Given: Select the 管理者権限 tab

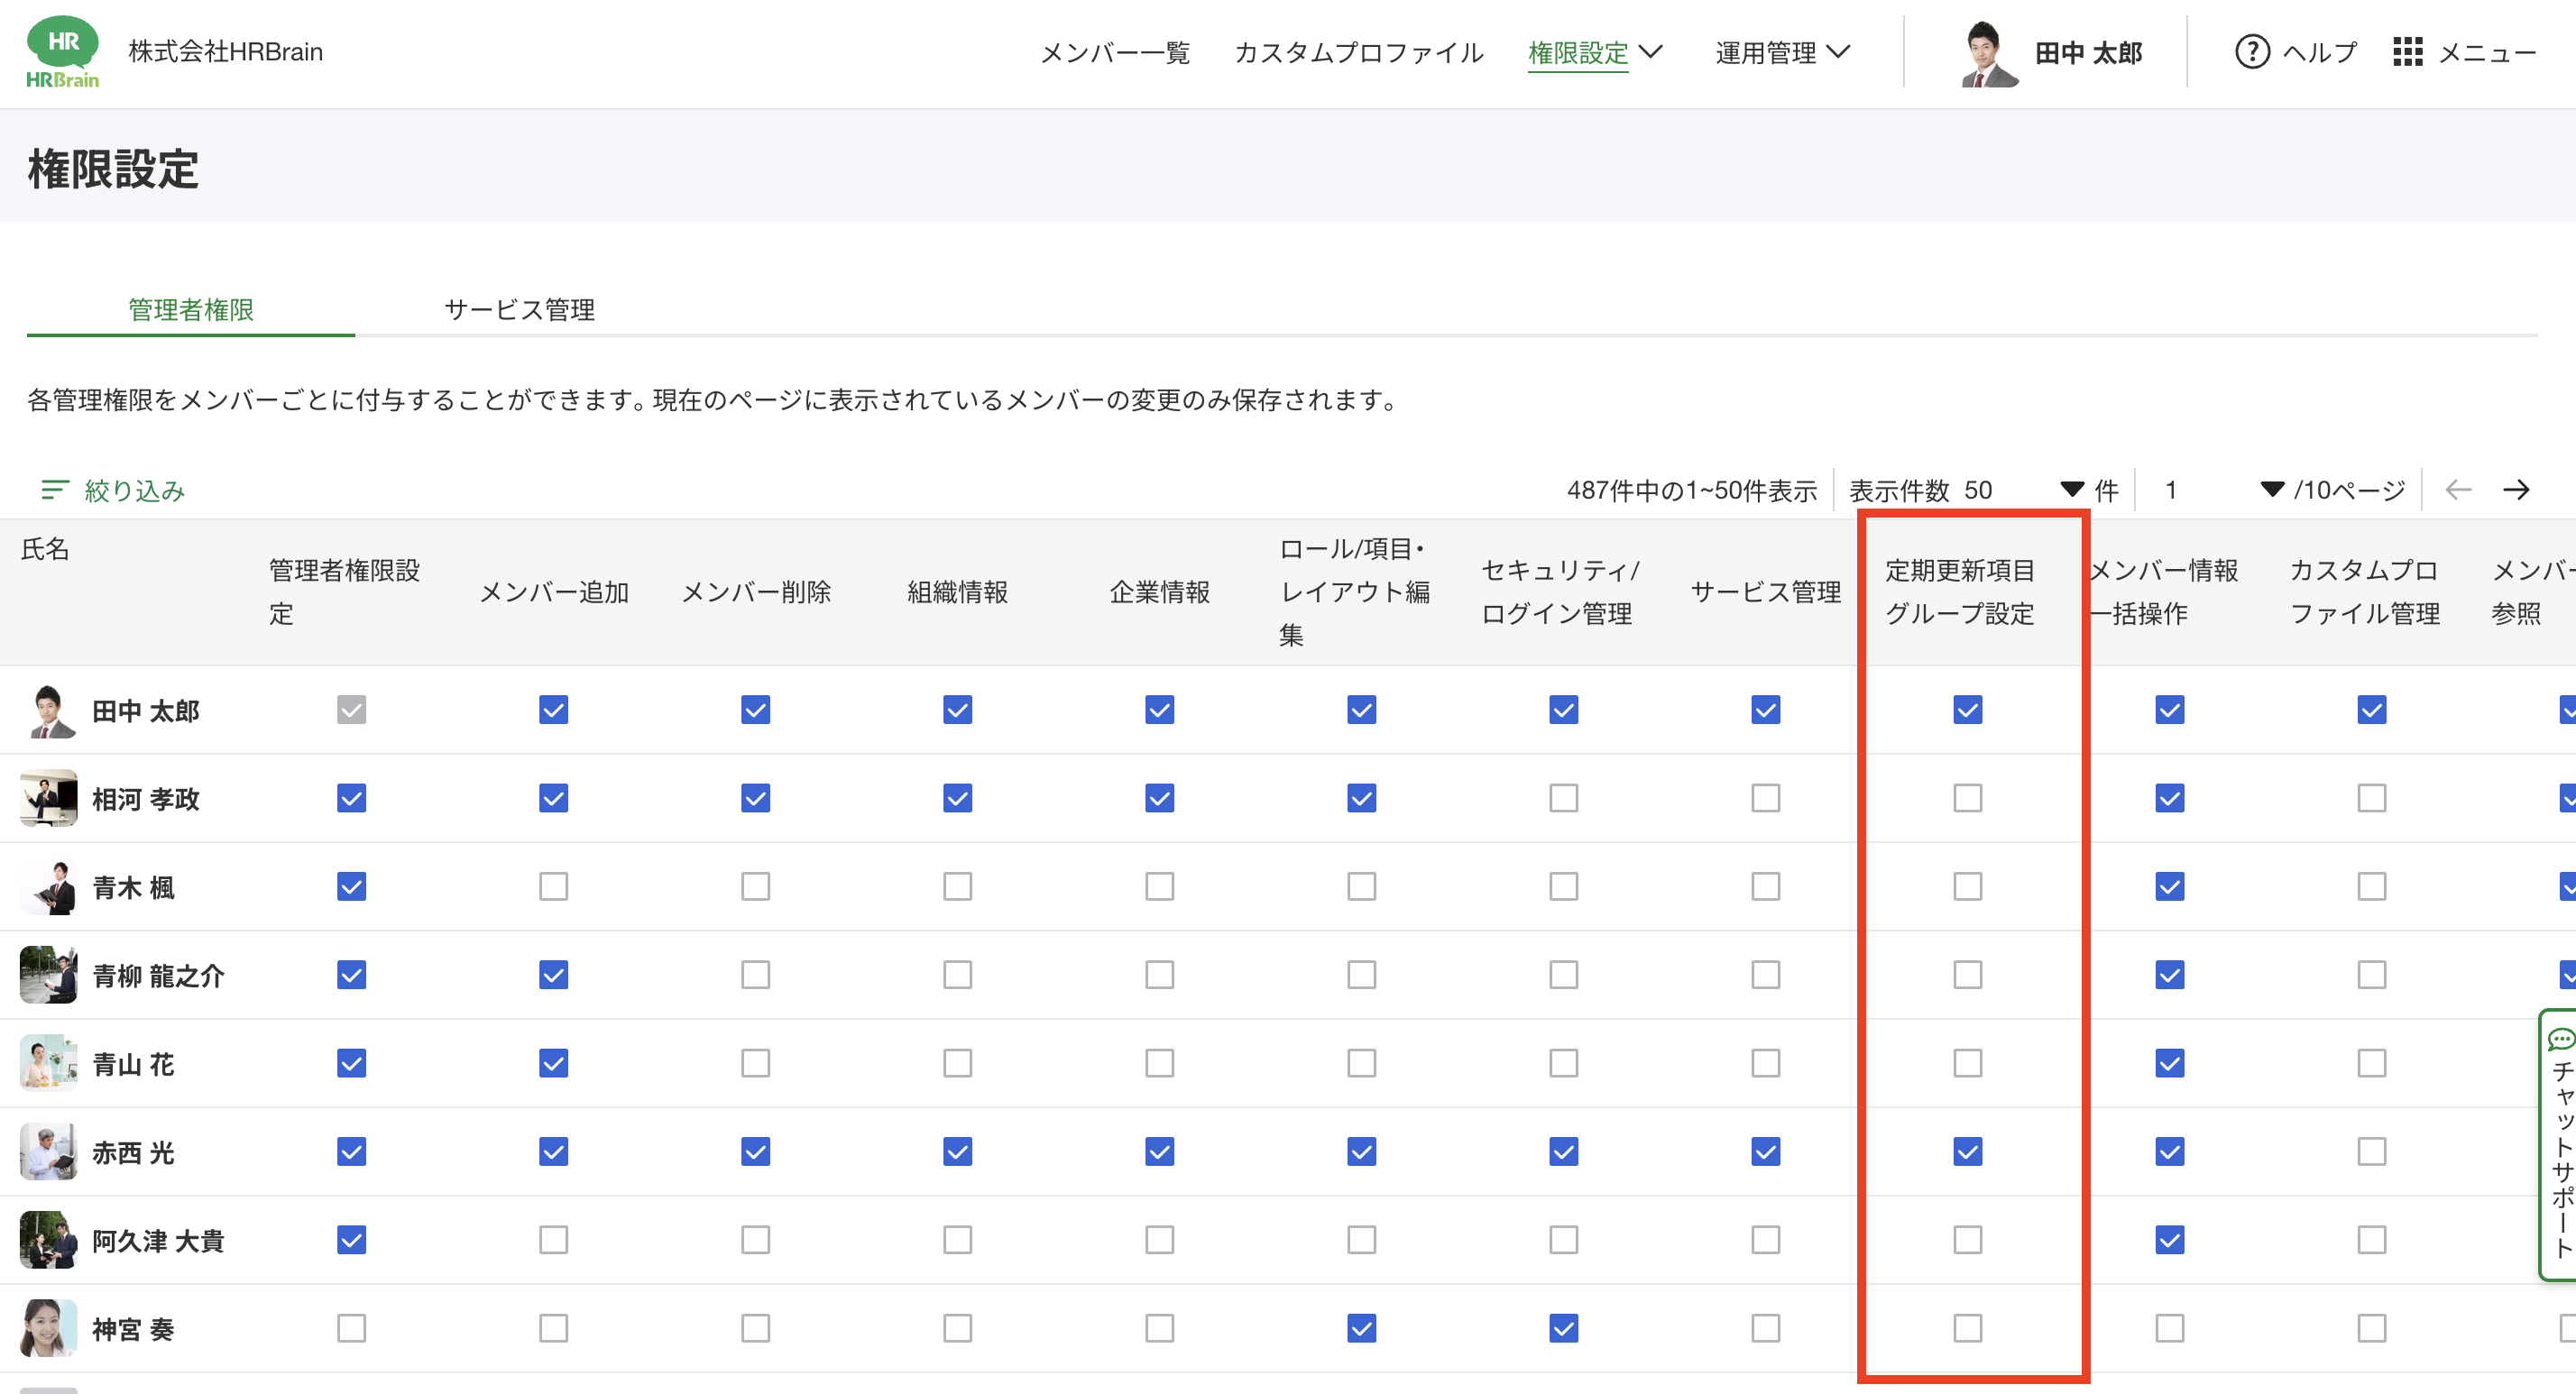Looking at the screenshot, I should tap(190, 310).
